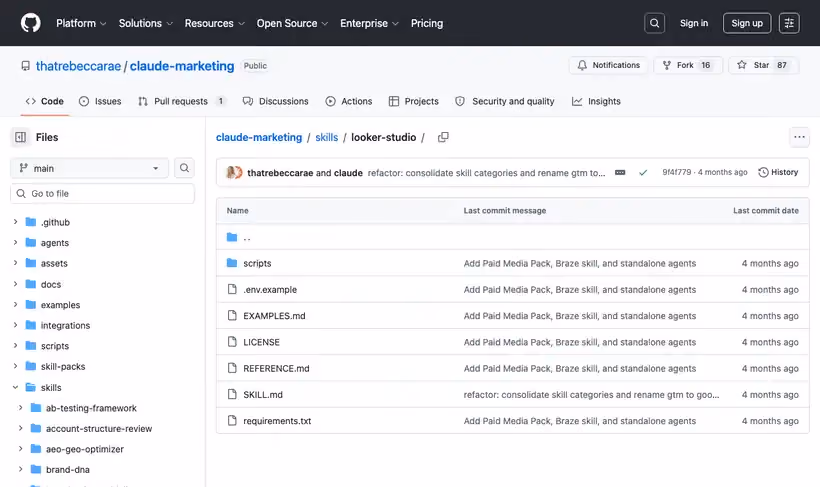This screenshot has height=487, width=820.
Task: Open commit hash 9f4f779
Action: pyautogui.click(x=676, y=172)
